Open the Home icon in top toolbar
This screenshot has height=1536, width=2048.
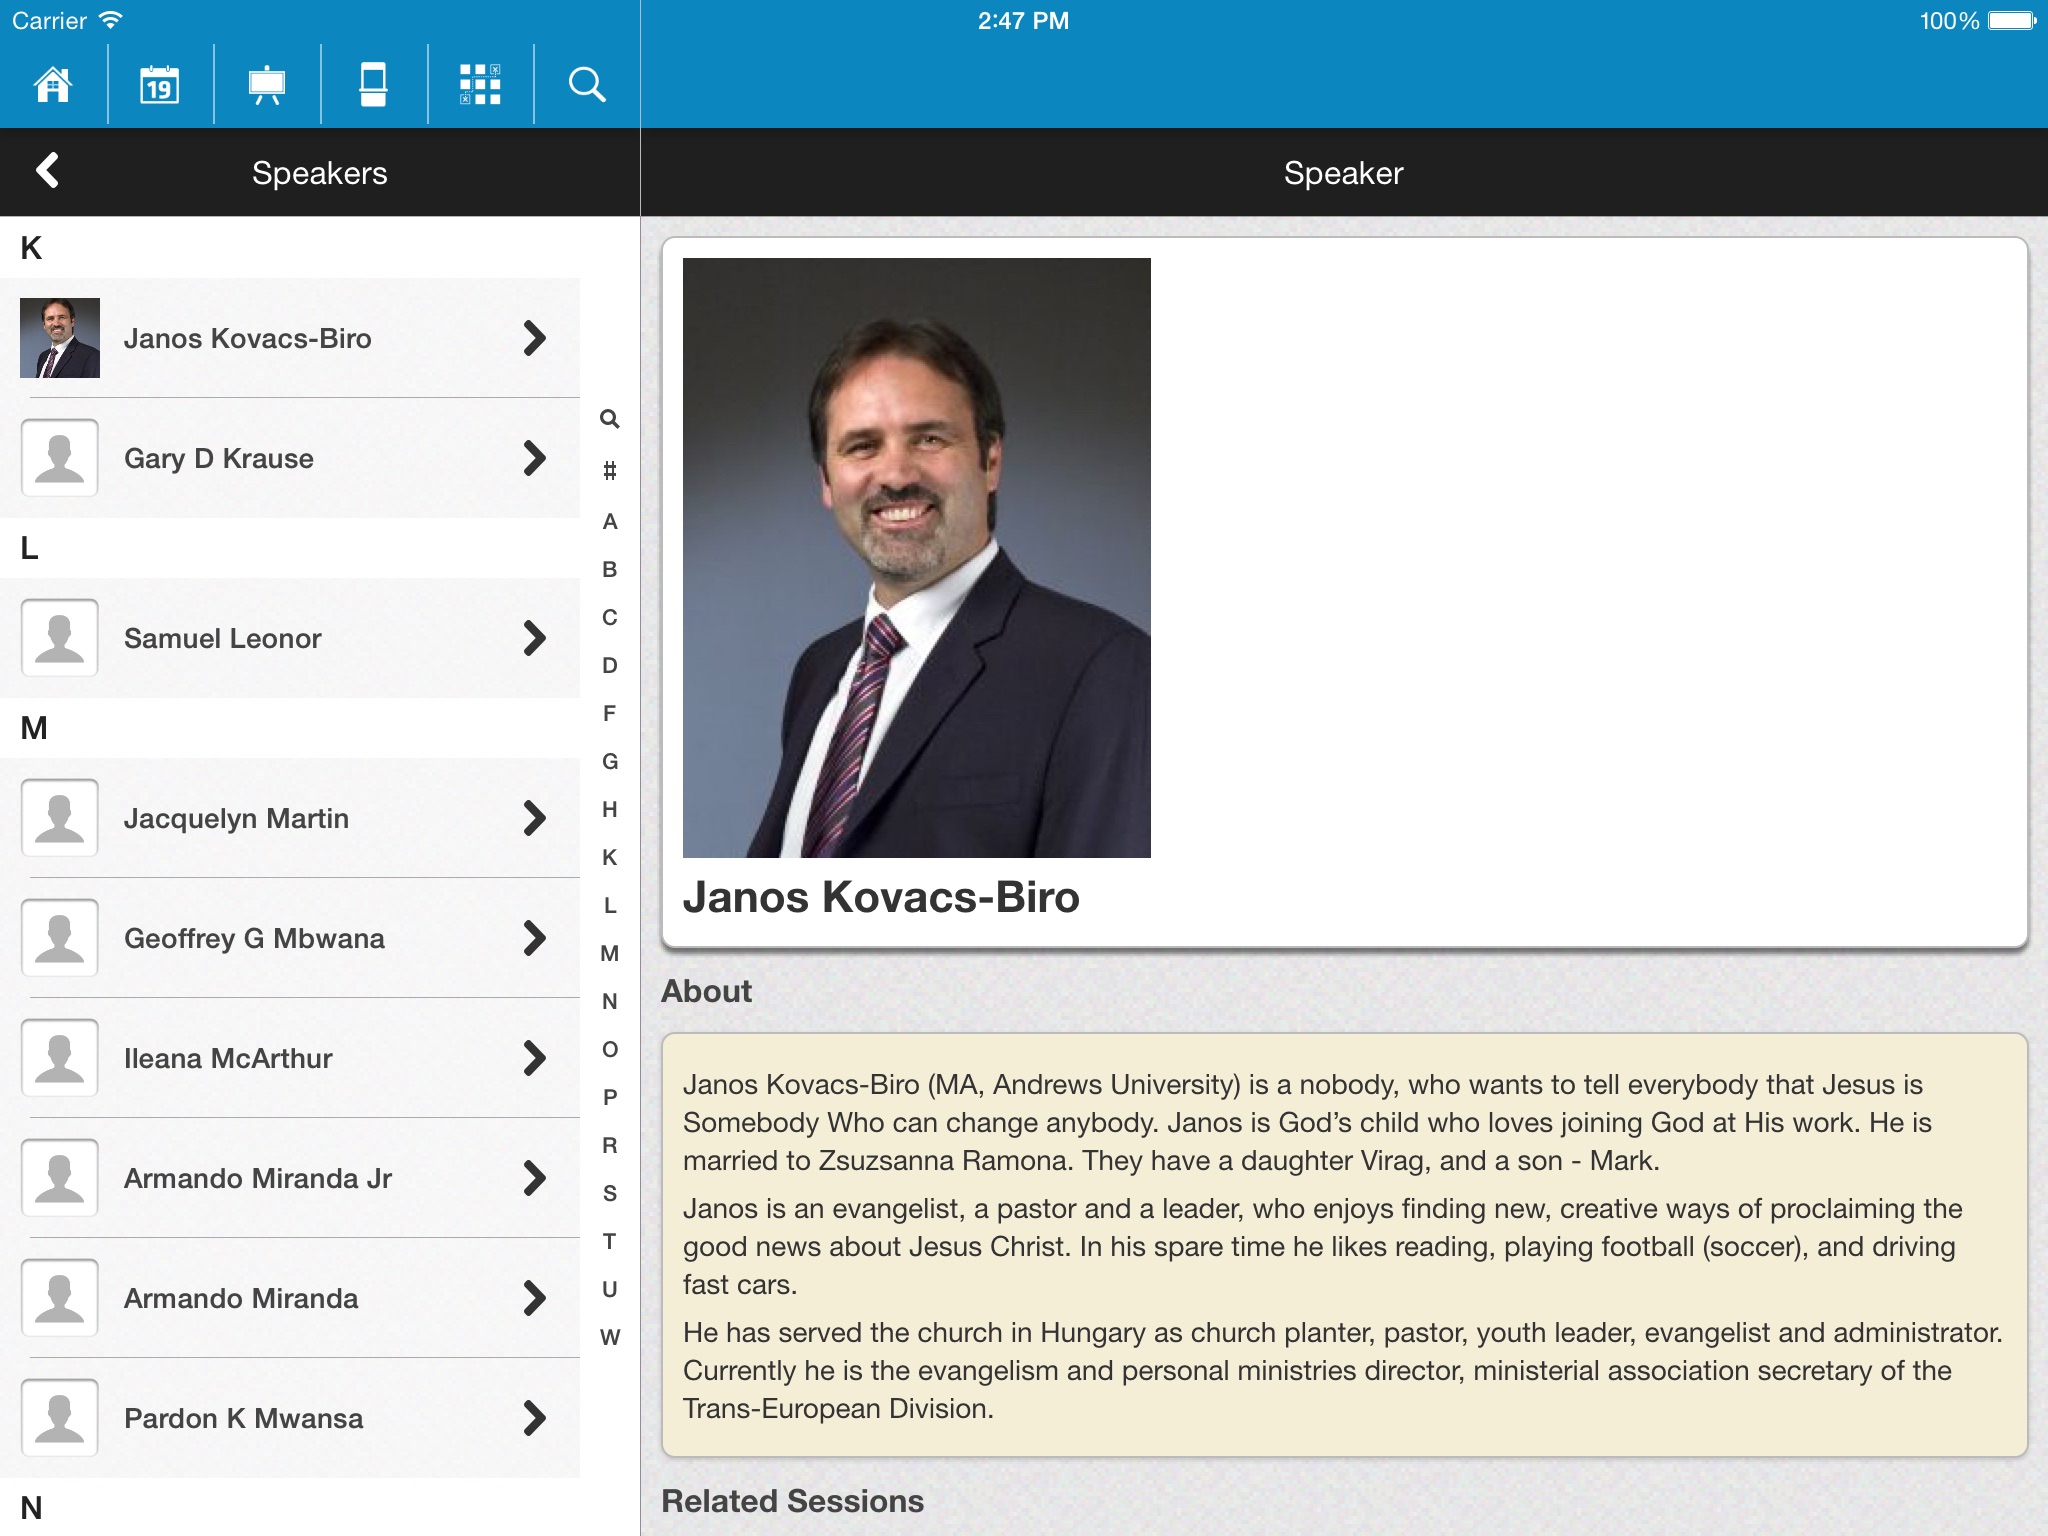pos(53,84)
